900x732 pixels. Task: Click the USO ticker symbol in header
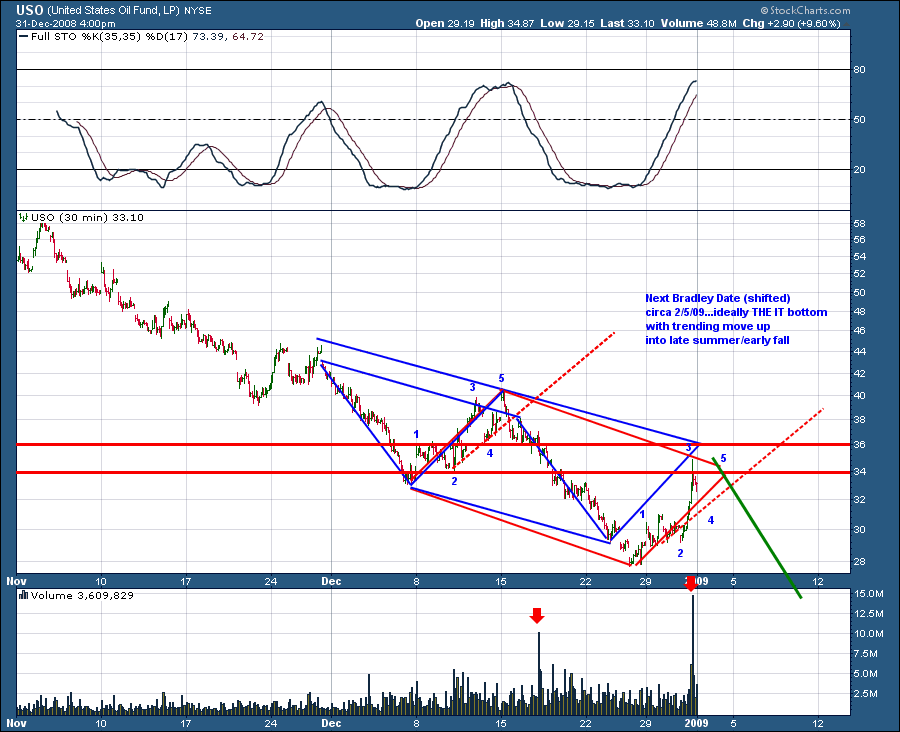point(30,10)
